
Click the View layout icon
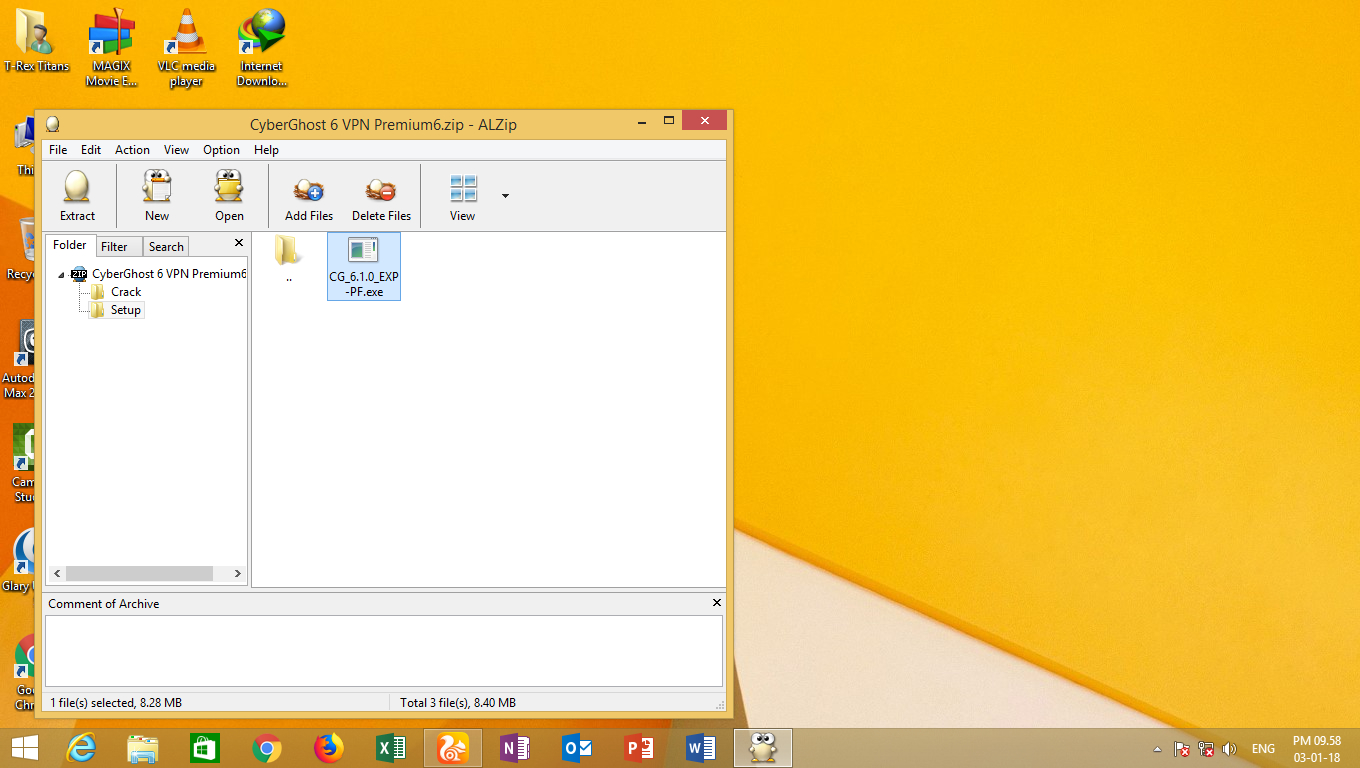(x=463, y=188)
